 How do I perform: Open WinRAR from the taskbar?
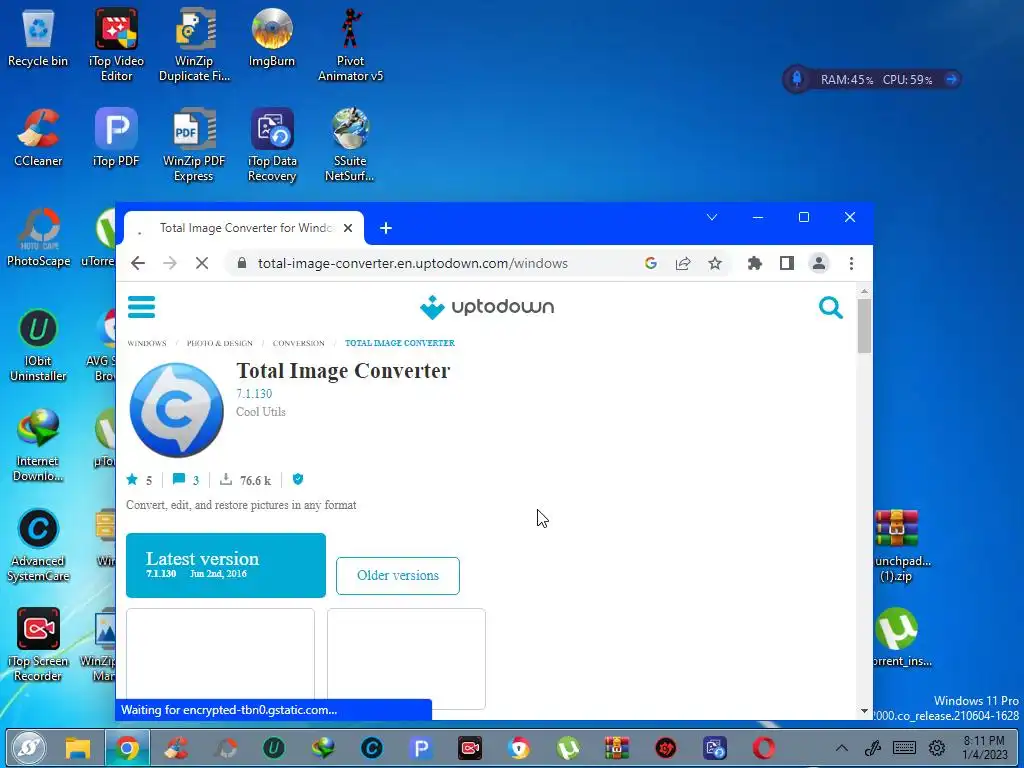pyautogui.click(x=616, y=748)
